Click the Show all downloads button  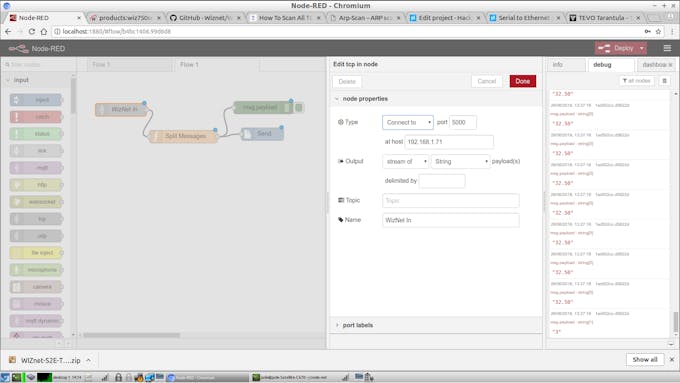pyautogui.click(x=644, y=360)
